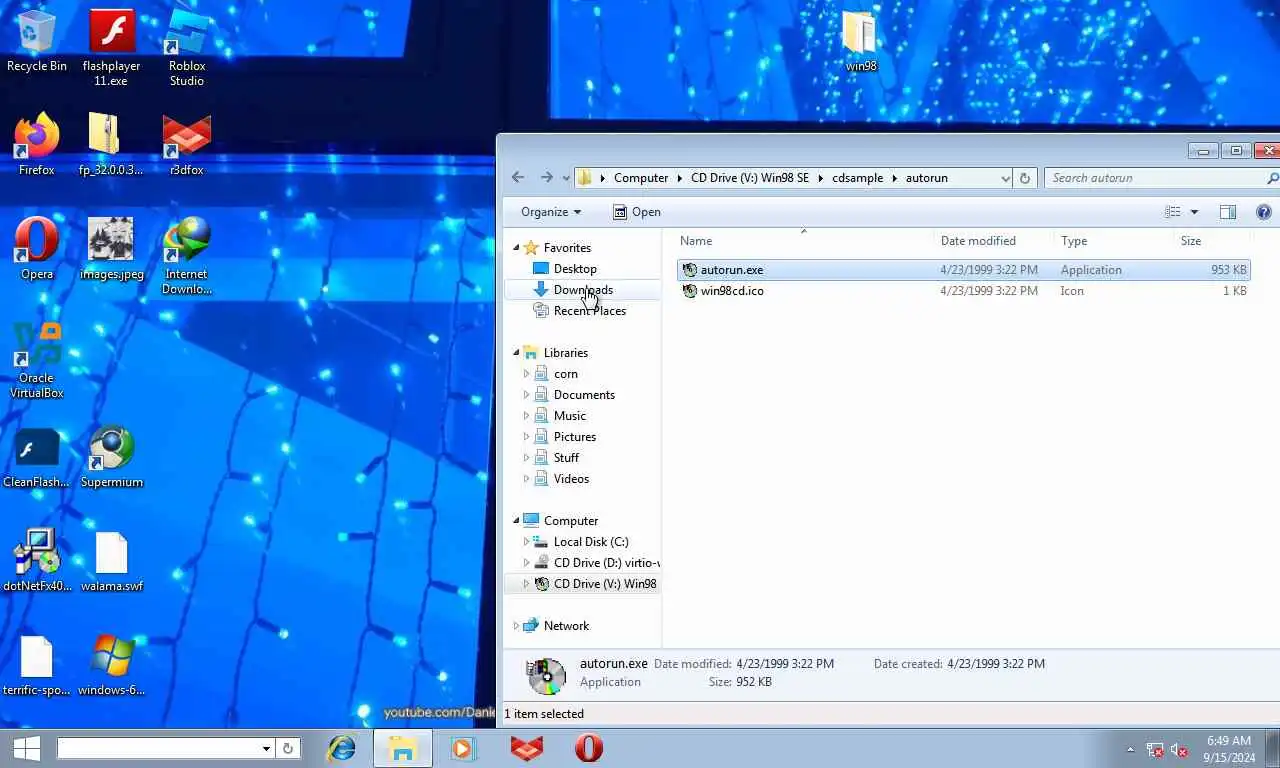Change the view using the views icon
The width and height of the screenshot is (1280, 768).
(x=1173, y=212)
